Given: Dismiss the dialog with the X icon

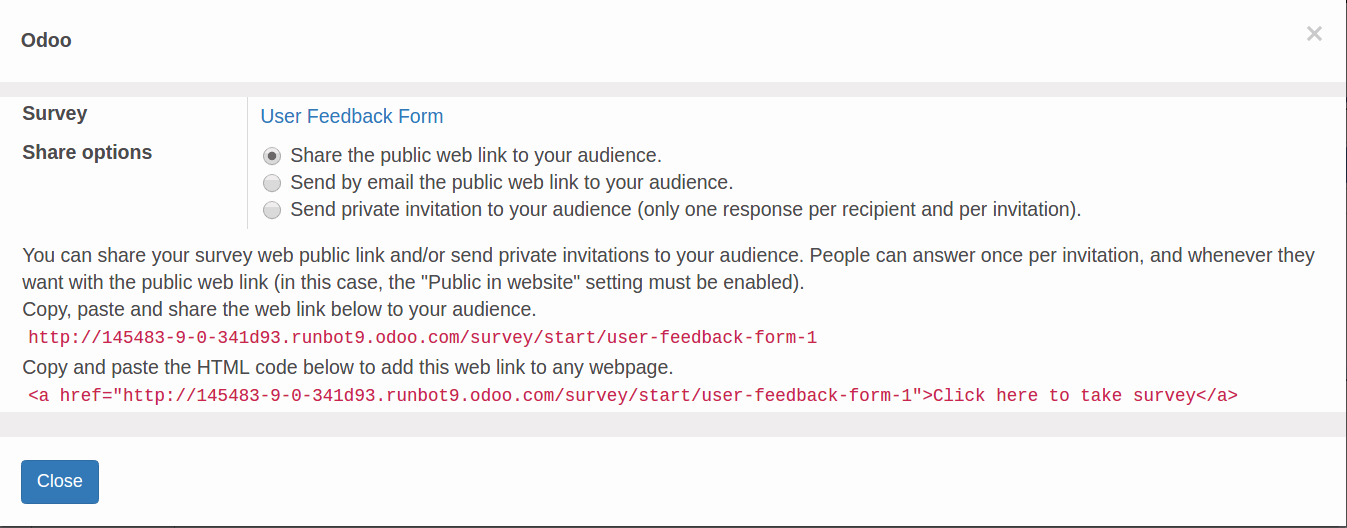Looking at the screenshot, I should (x=1314, y=34).
